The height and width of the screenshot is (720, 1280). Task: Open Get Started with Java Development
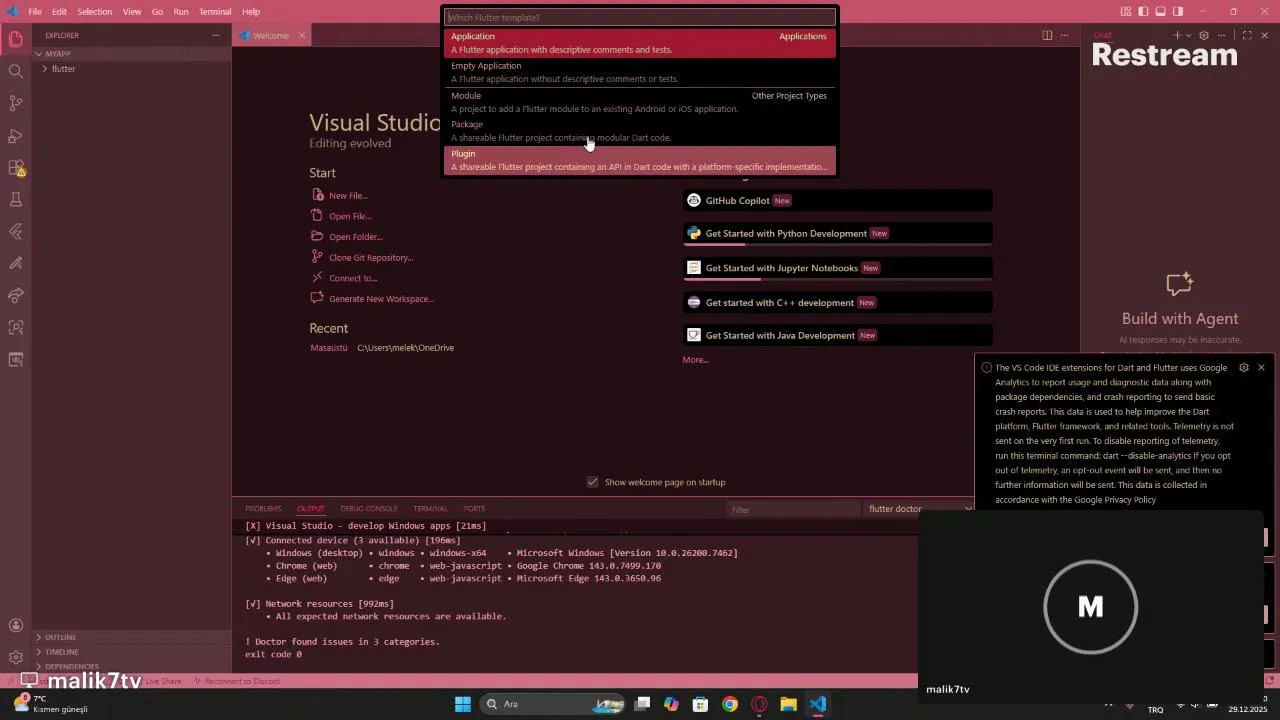coord(837,336)
